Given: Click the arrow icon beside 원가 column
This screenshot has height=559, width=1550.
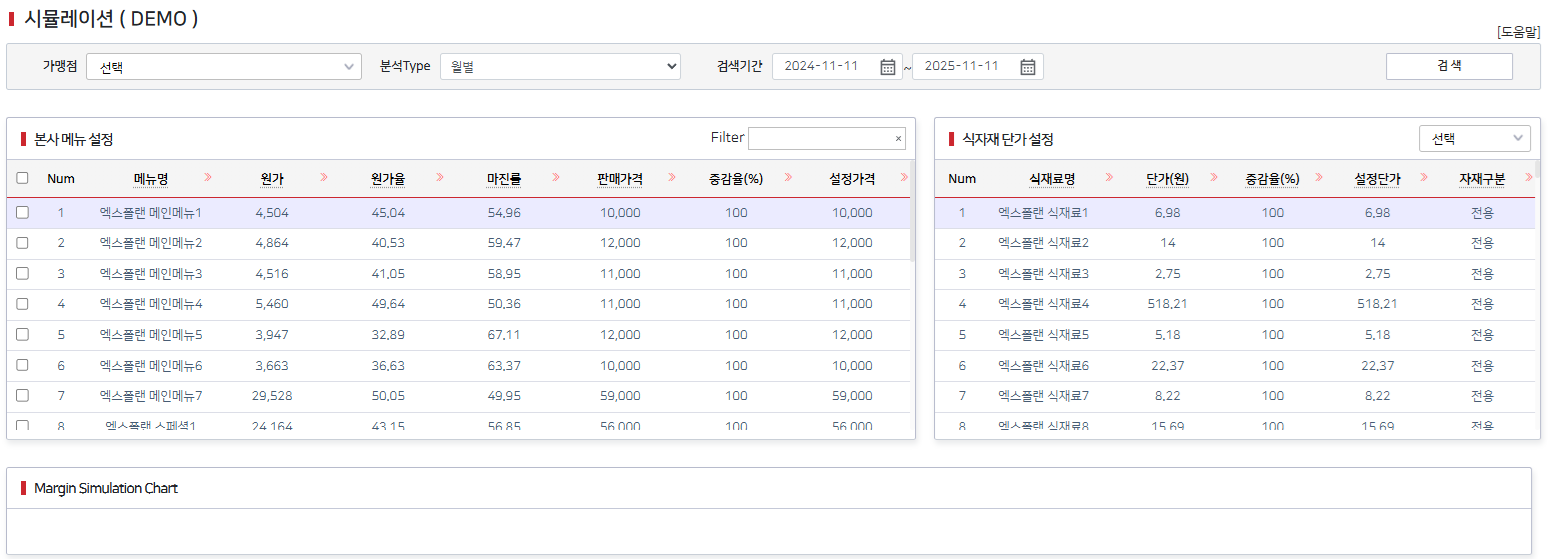Looking at the screenshot, I should click(324, 178).
